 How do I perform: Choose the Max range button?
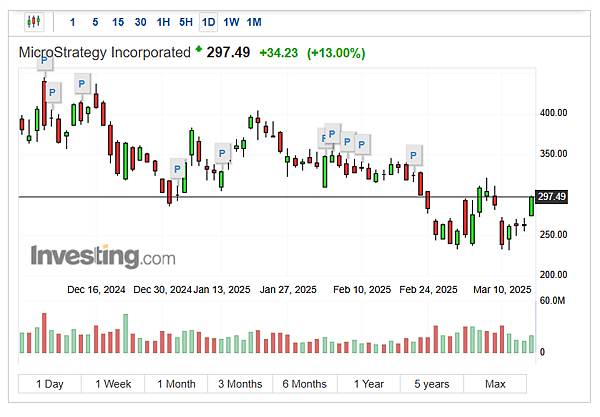(x=495, y=384)
